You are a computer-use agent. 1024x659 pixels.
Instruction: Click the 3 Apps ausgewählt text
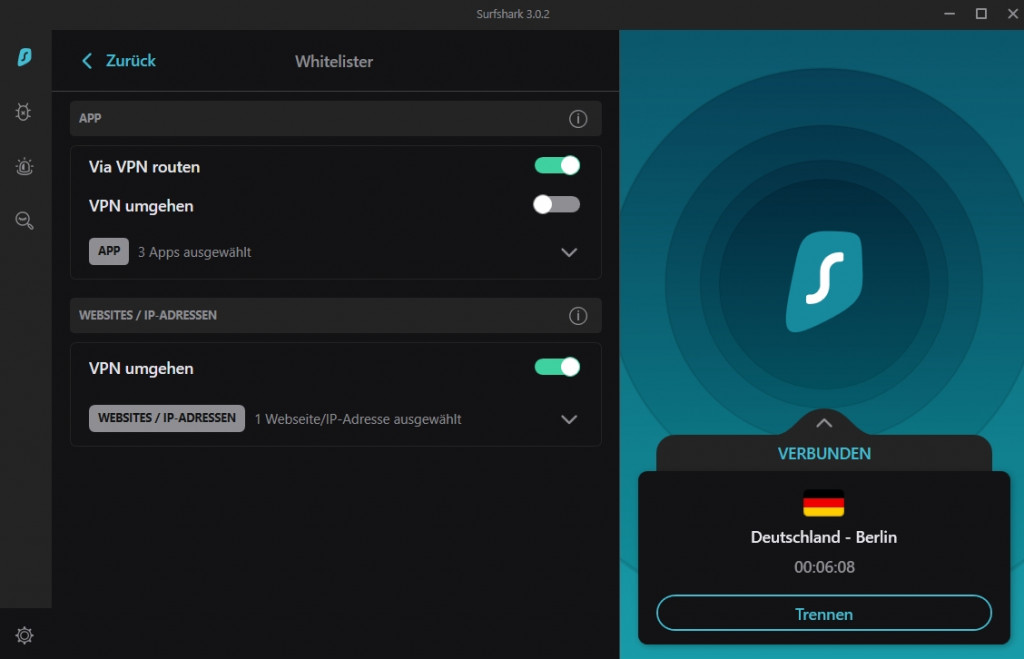194,252
